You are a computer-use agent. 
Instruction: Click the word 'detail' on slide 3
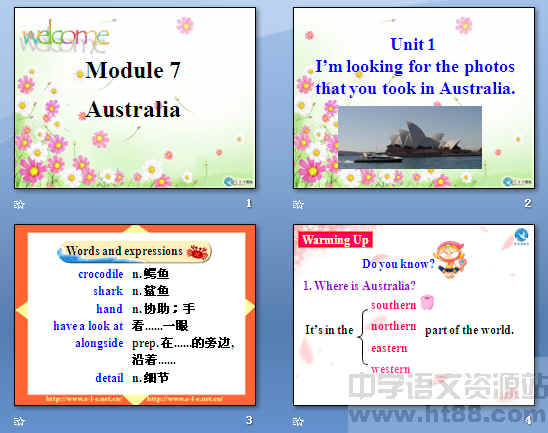[x=109, y=378]
